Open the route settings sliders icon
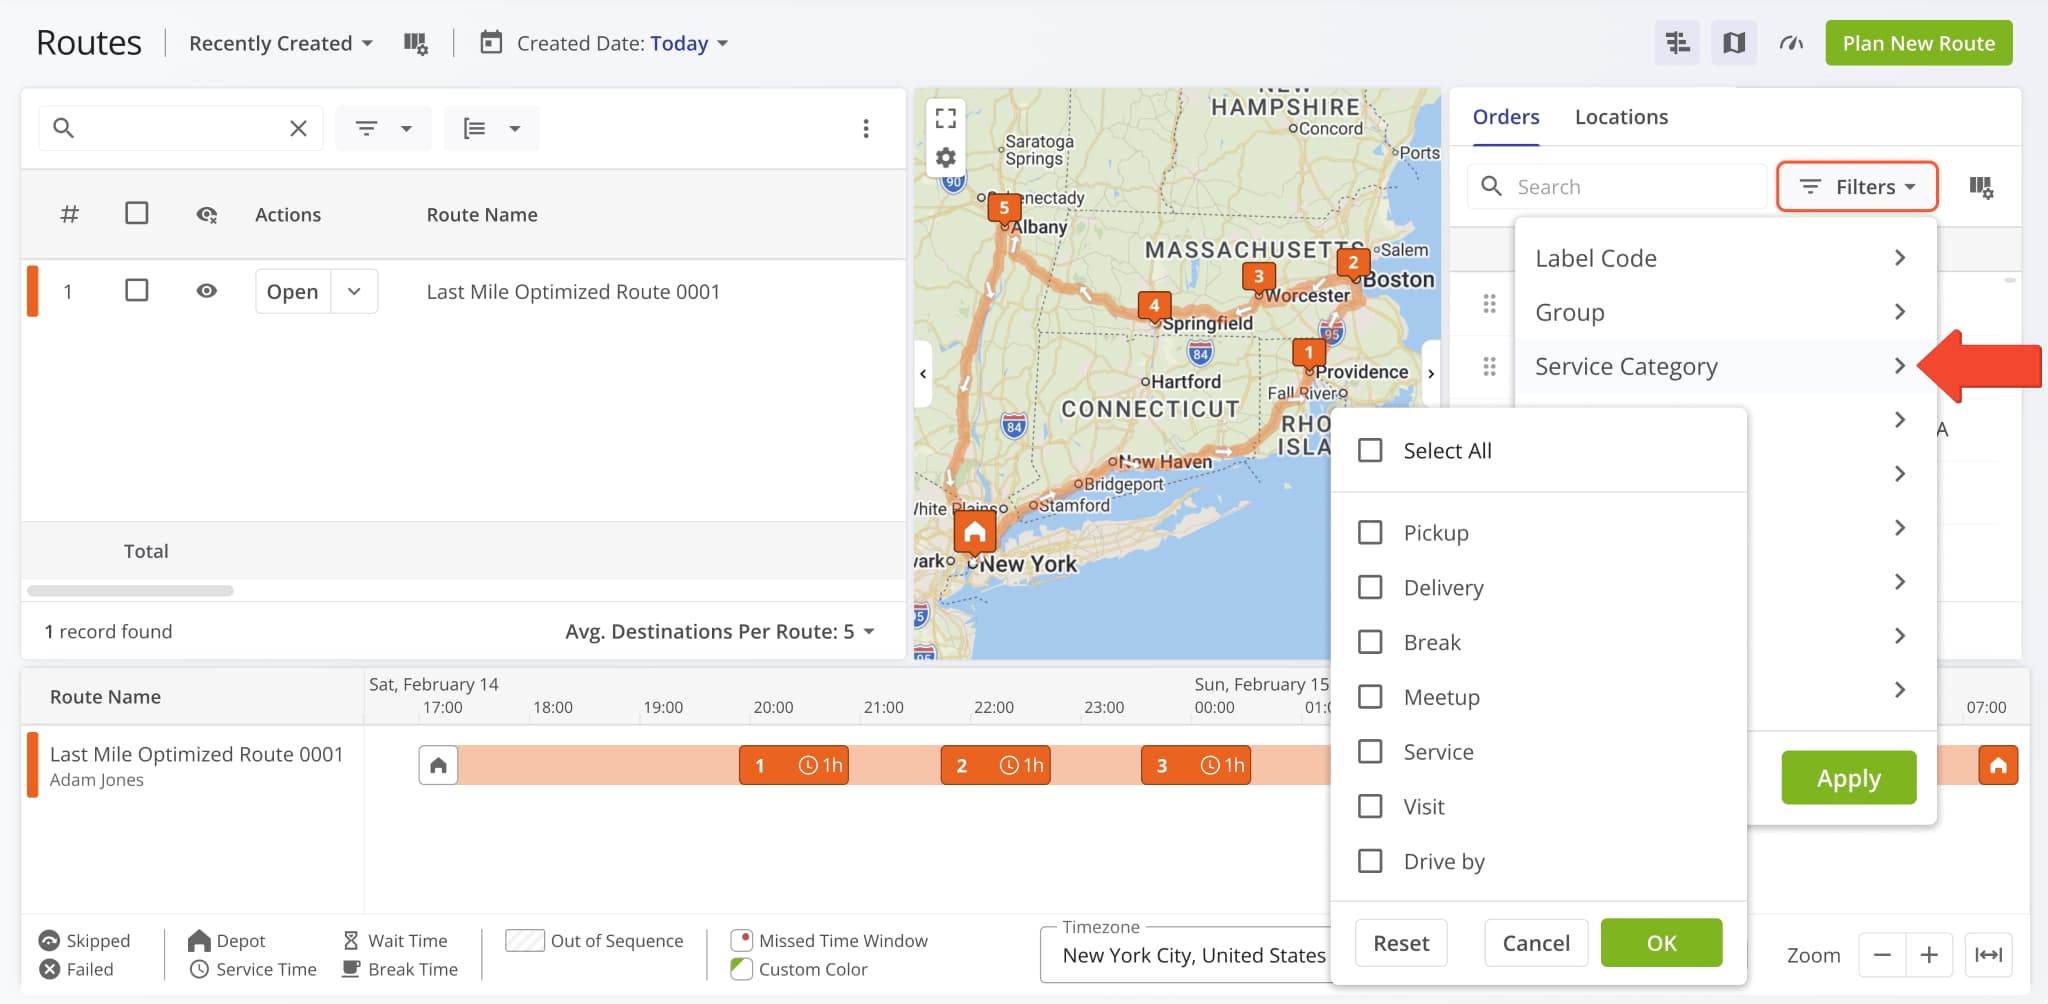The width and height of the screenshot is (2048, 1004). coord(1676,43)
